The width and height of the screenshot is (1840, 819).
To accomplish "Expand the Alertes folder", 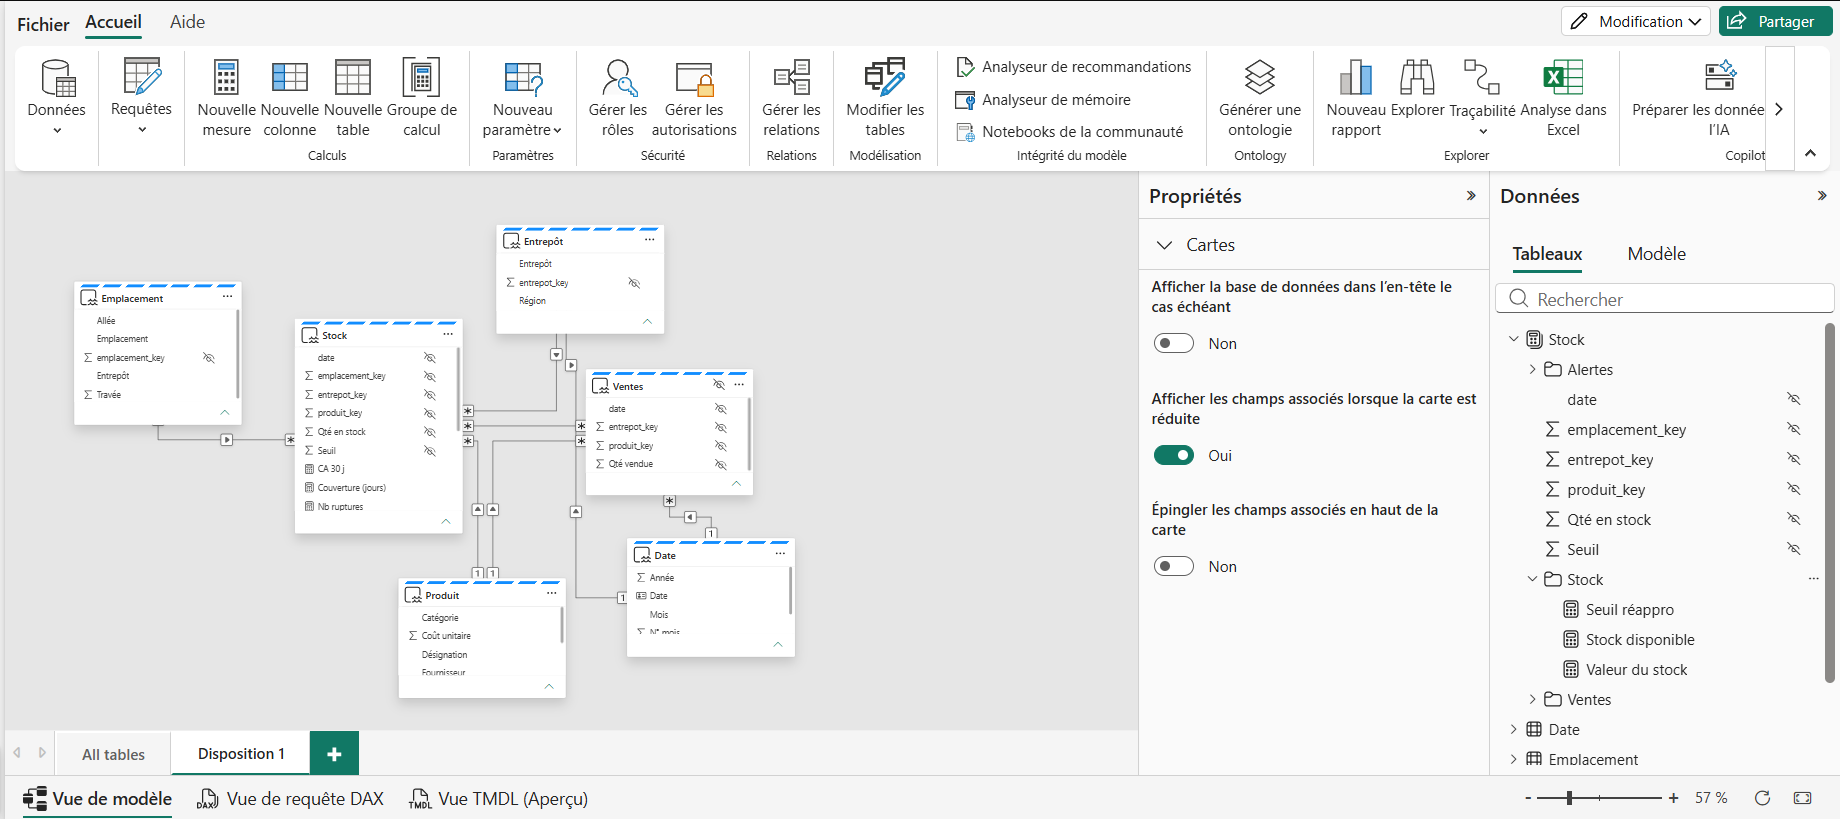I will coord(1532,370).
